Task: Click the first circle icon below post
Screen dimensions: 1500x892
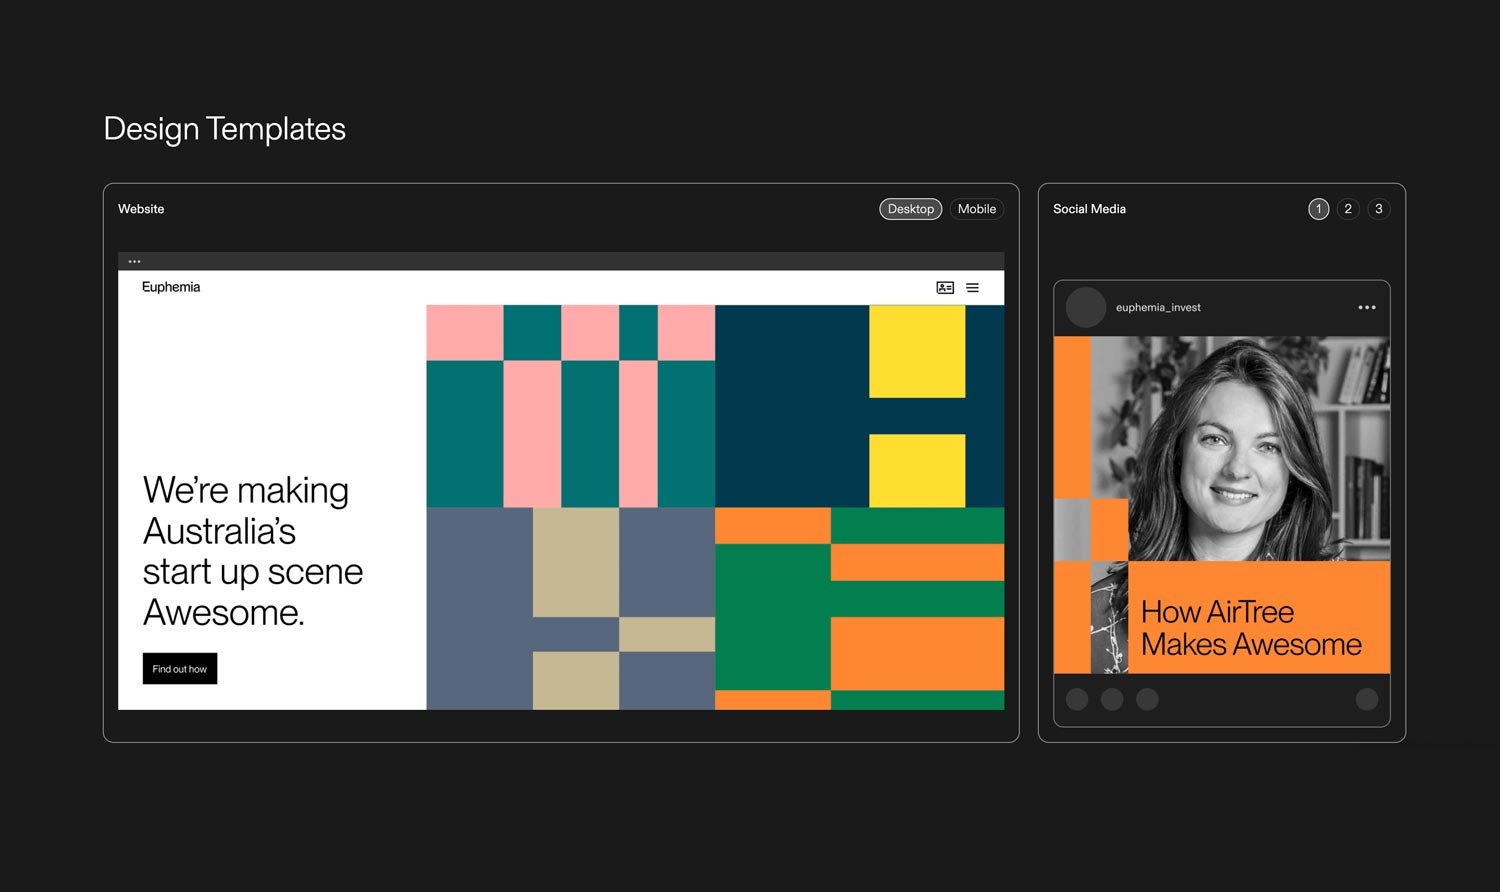Action: (x=1077, y=699)
